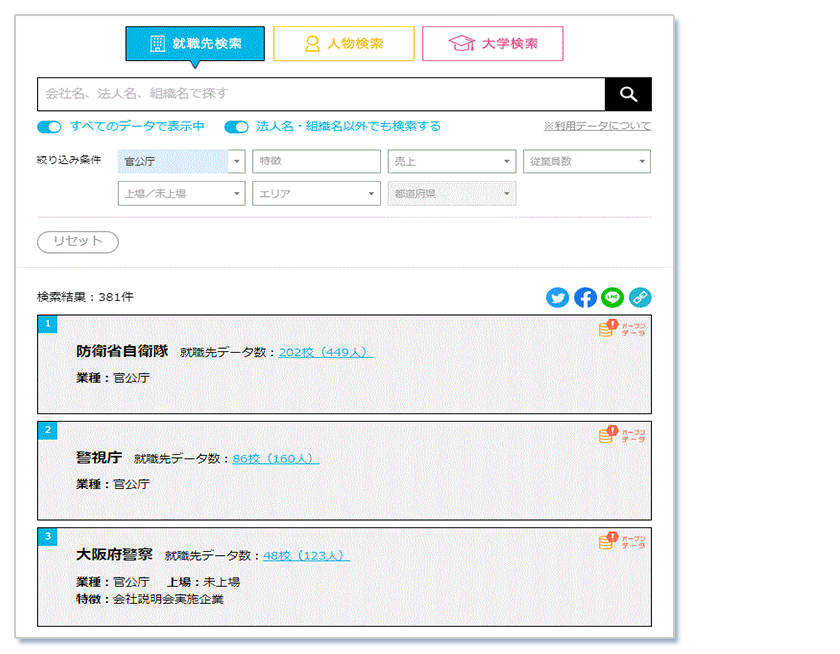
Task: Toggle 法人名・組織名以外でも検索する switch
Action: coord(236,127)
